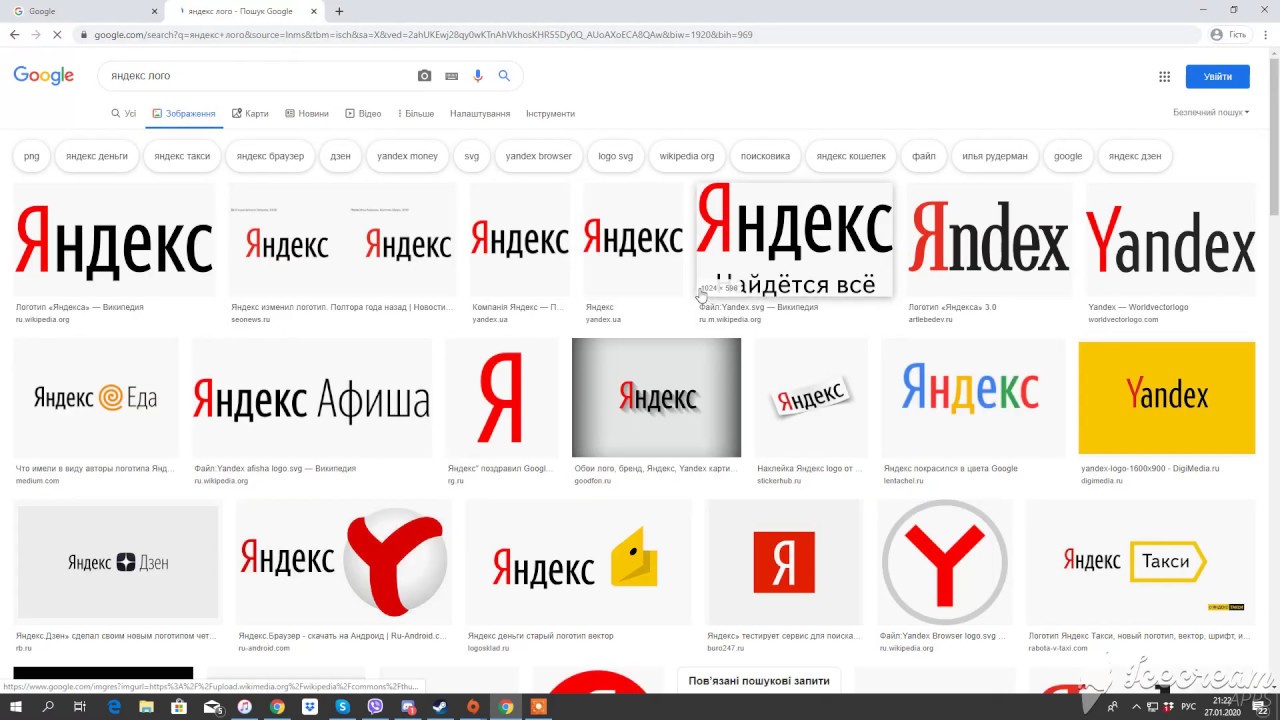Go to the Google logo homepage
This screenshot has width=1280, height=720.
[x=44, y=76]
